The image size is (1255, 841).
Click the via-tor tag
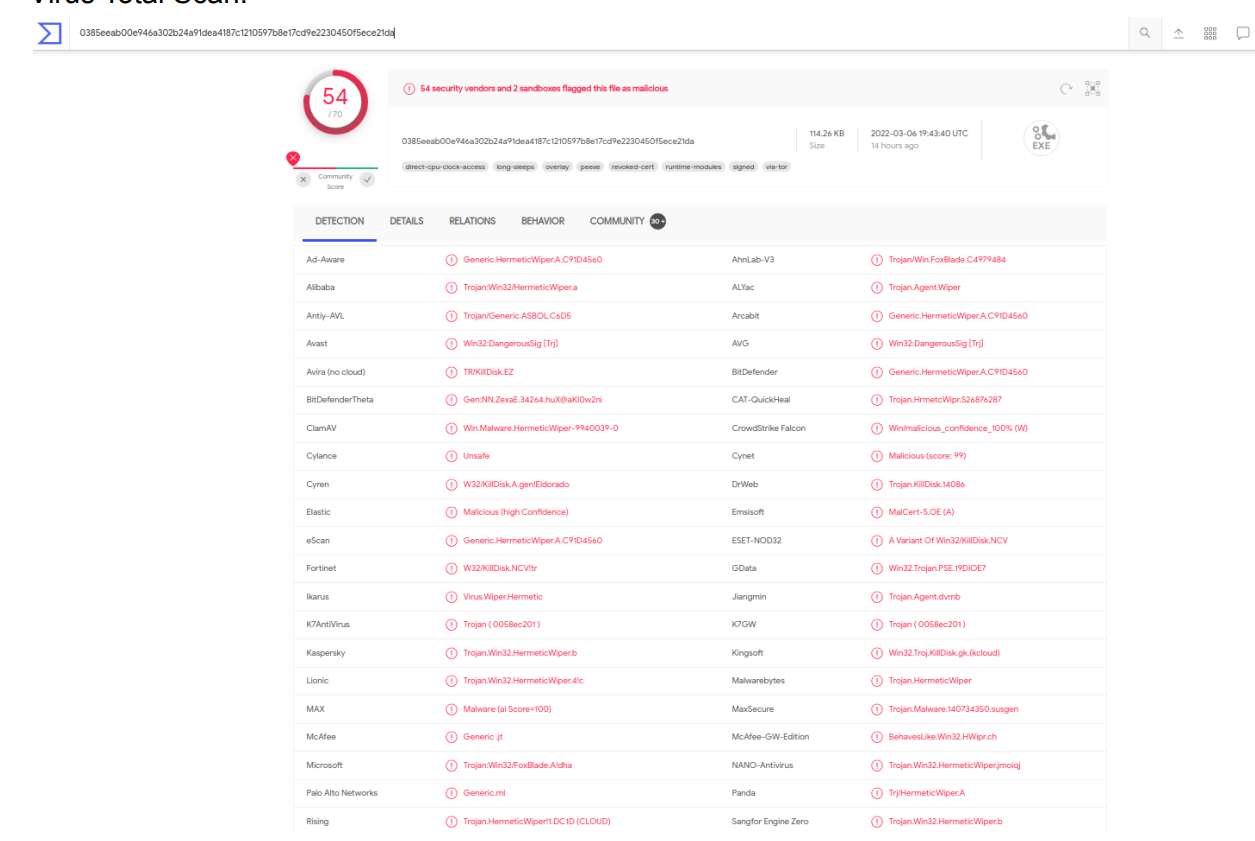pyautogui.click(x=776, y=167)
